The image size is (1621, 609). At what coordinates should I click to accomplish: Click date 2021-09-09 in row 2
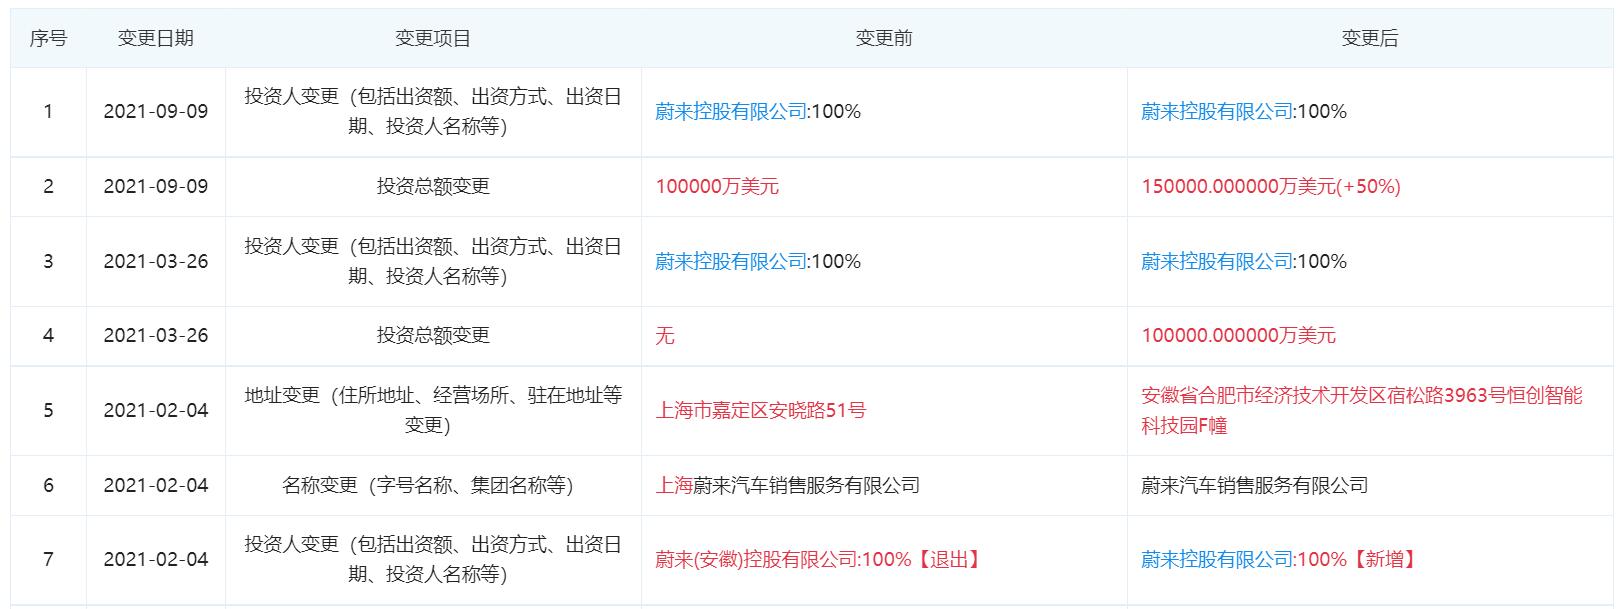point(156,187)
